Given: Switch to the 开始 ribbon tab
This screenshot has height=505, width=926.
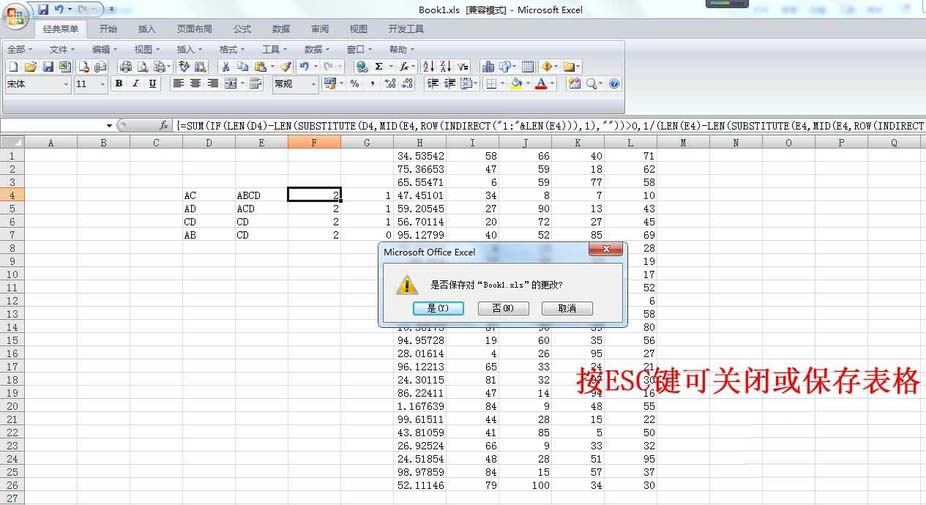Looking at the screenshot, I should tap(108, 29).
